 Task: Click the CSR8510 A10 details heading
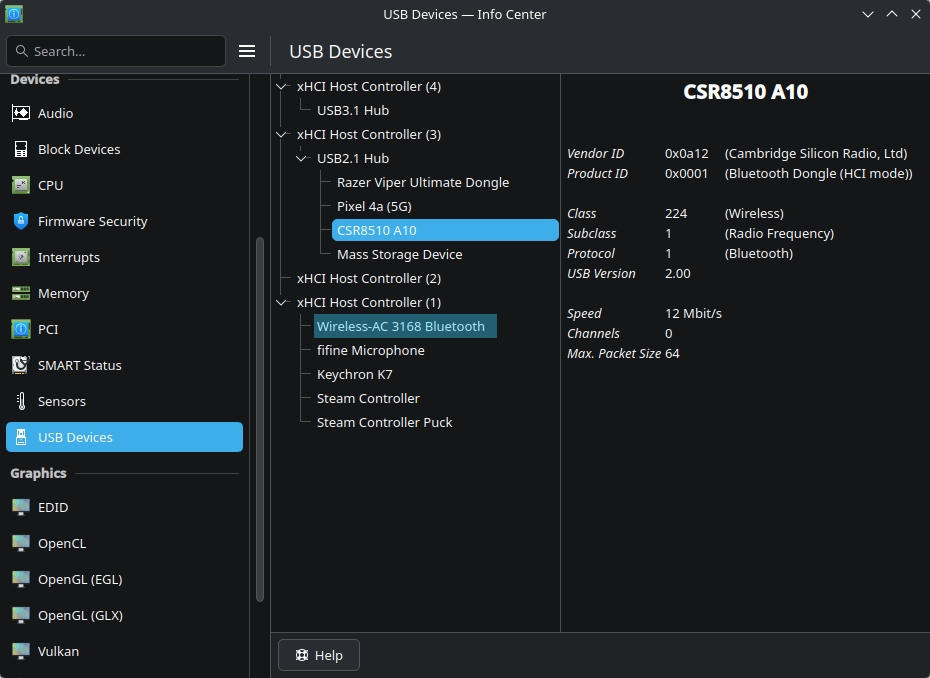(746, 92)
